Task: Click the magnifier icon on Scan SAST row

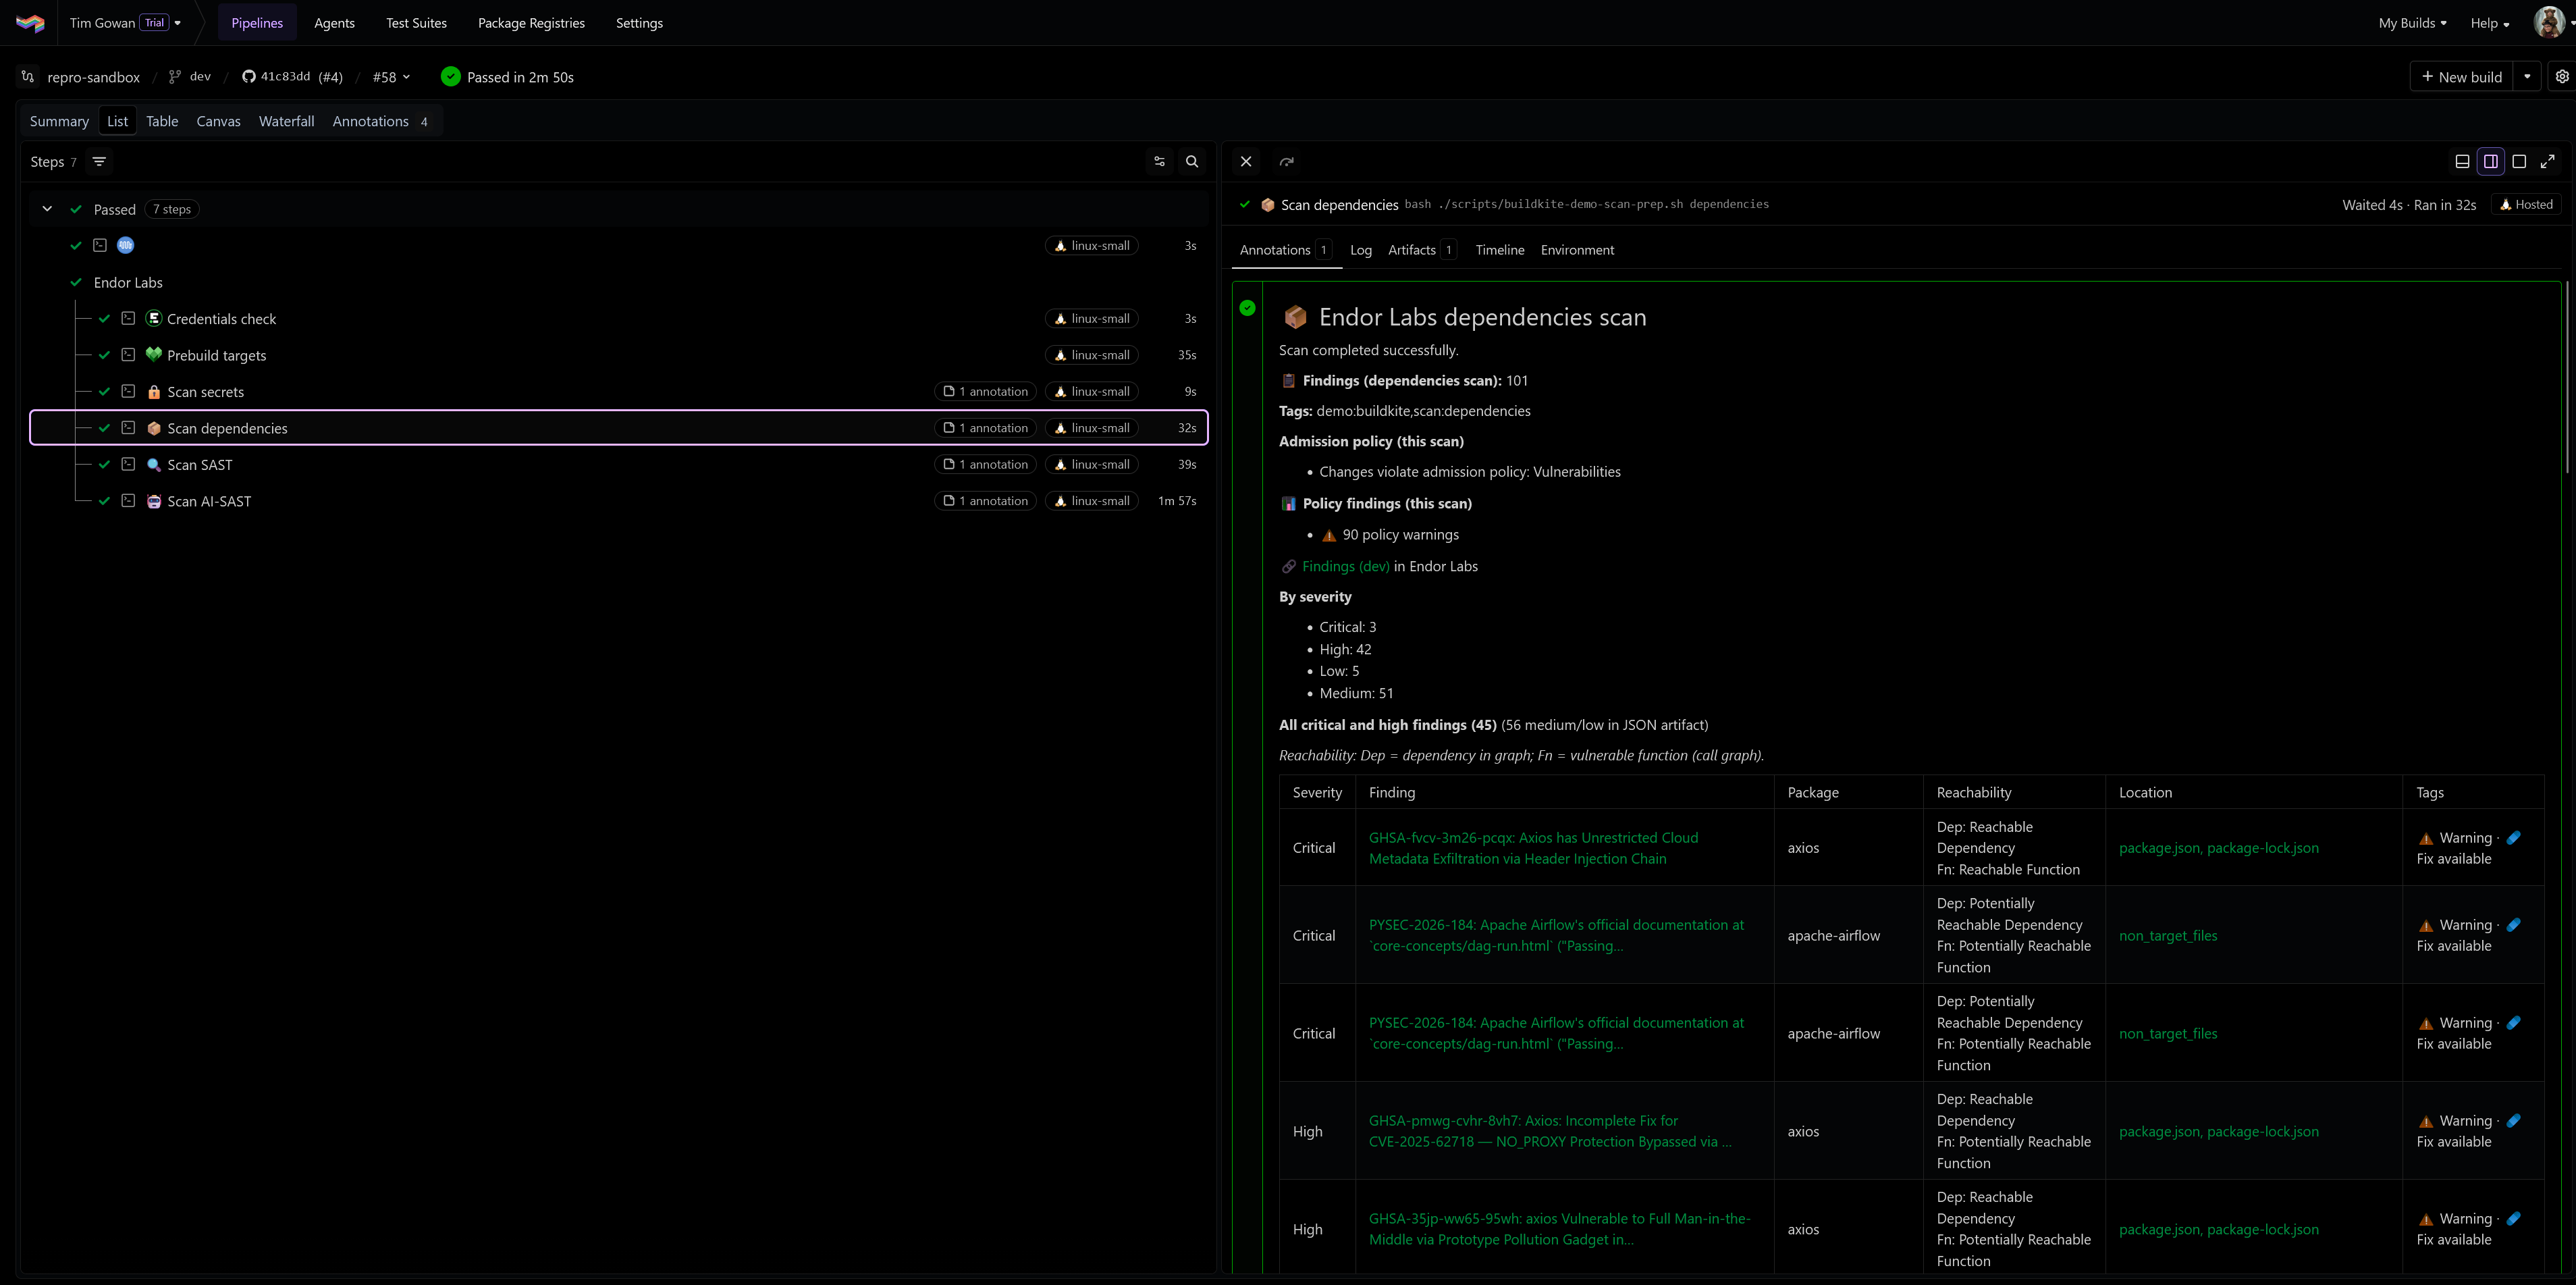Action: pos(154,464)
